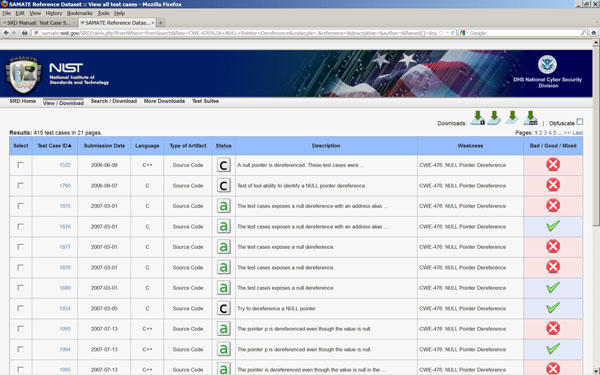Switch to the SRD Manual browser tab

(x=38, y=23)
